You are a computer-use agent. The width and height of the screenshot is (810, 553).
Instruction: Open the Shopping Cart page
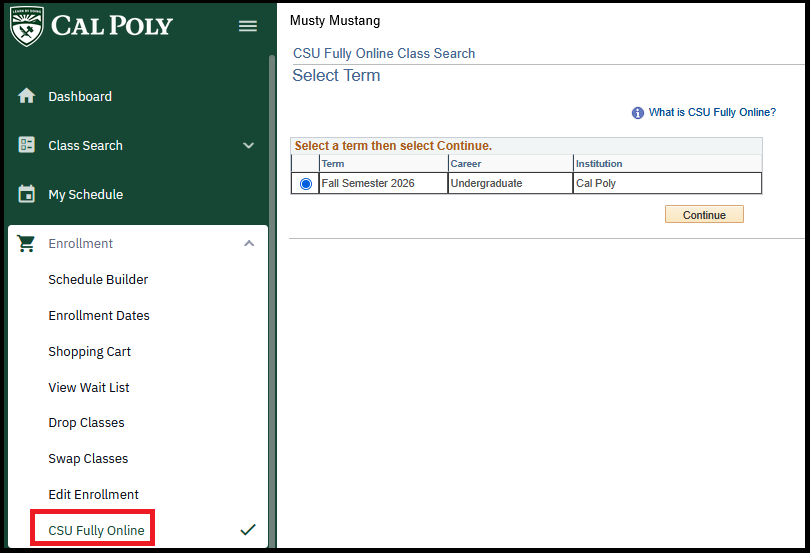[x=89, y=352]
